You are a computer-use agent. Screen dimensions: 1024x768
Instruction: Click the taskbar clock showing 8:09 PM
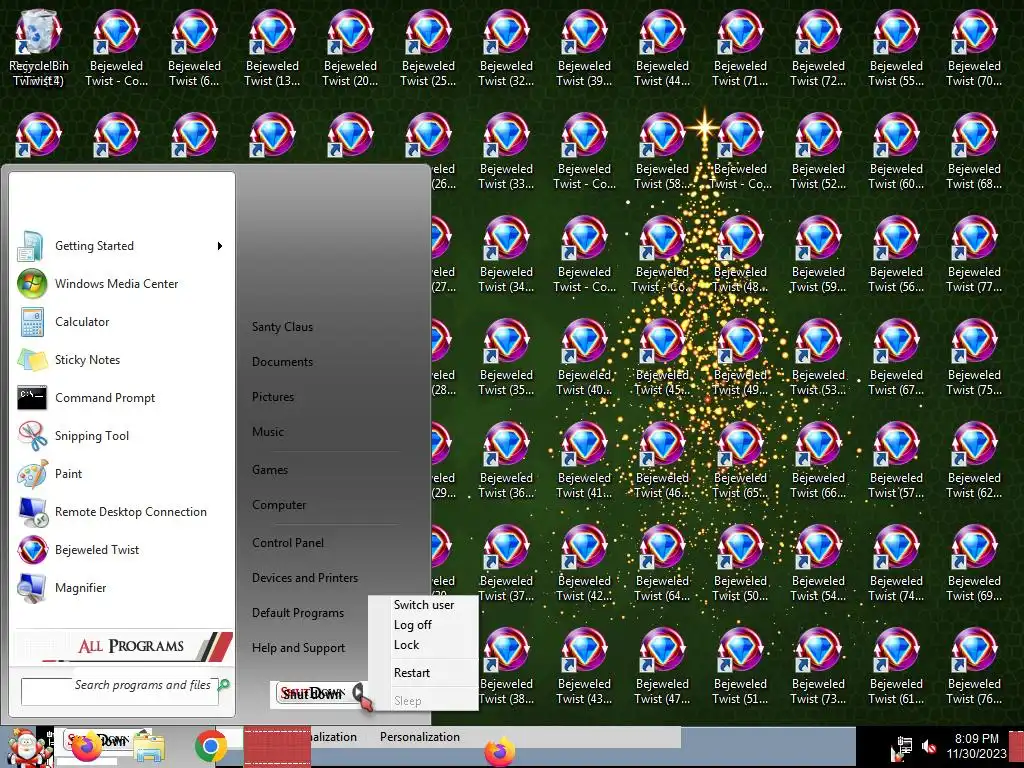976,746
